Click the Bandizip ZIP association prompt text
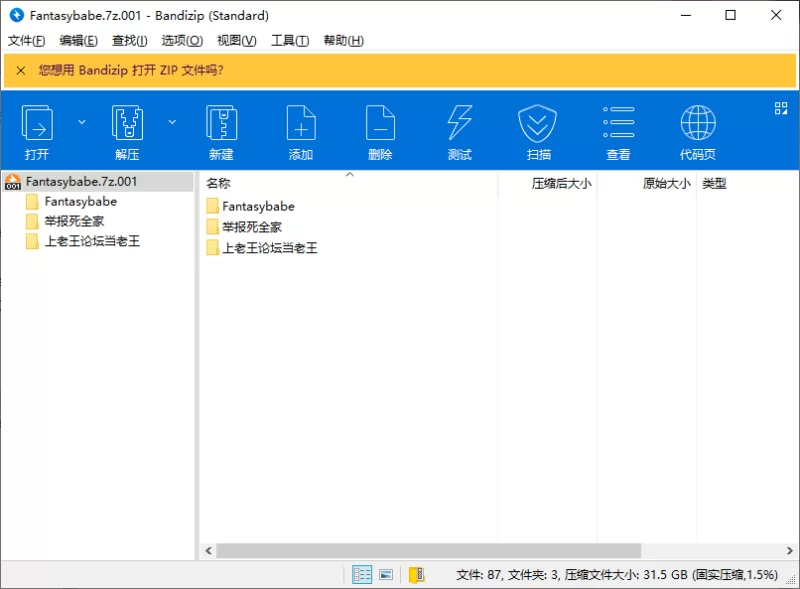800x589 pixels. (x=131, y=70)
